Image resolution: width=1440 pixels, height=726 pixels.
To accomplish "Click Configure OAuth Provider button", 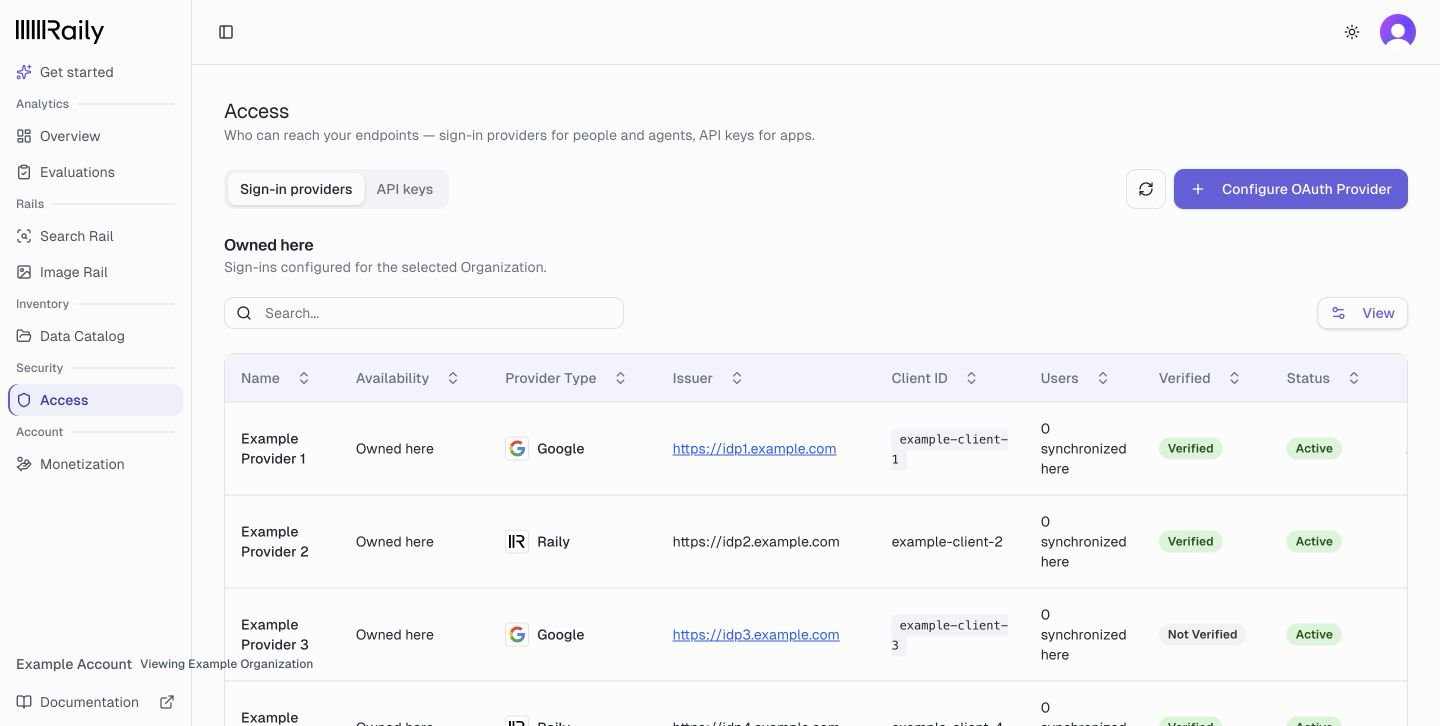I will 1291,189.
